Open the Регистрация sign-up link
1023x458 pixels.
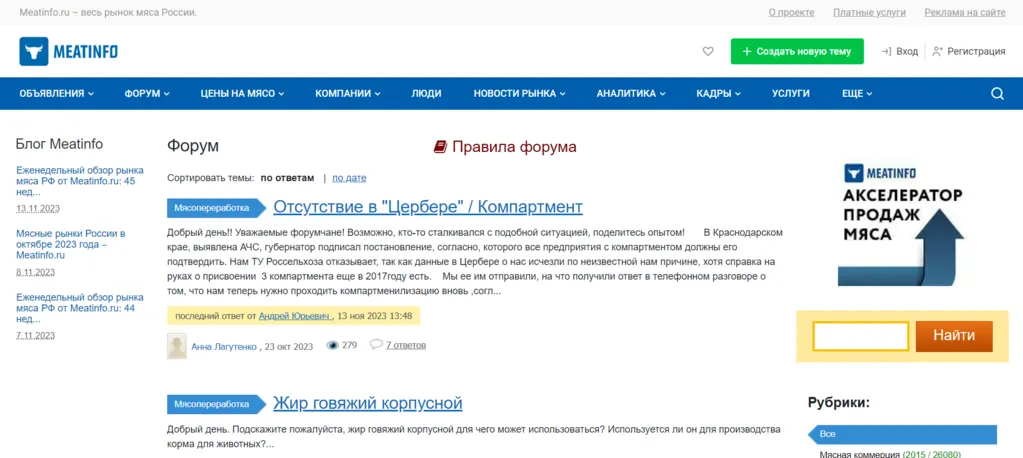[968, 51]
